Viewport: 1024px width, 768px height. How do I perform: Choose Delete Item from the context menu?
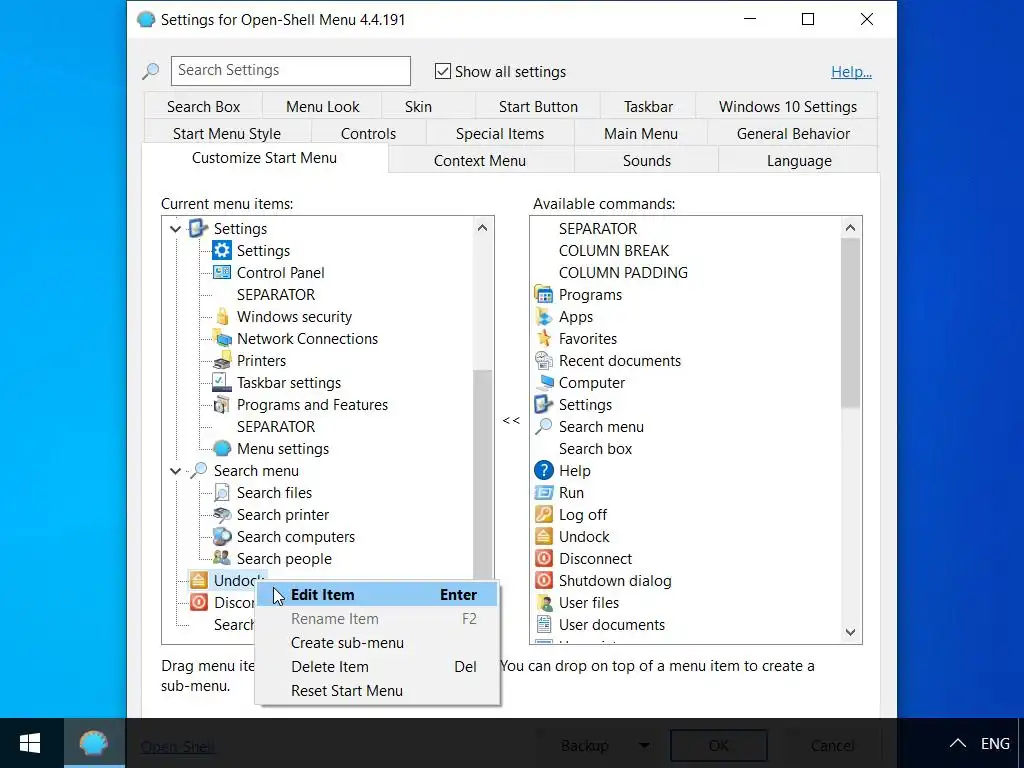[377, 667]
